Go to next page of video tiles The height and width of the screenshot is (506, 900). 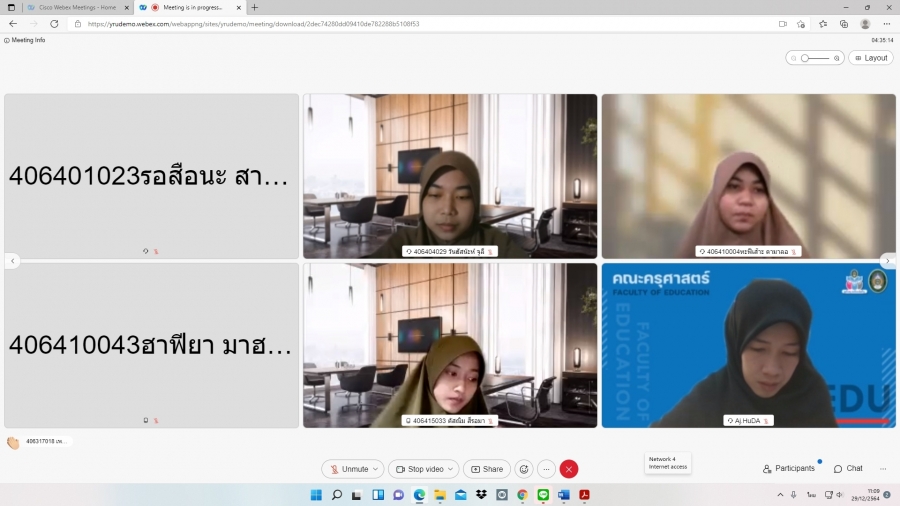pyautogui.click(x=887, y=261)
